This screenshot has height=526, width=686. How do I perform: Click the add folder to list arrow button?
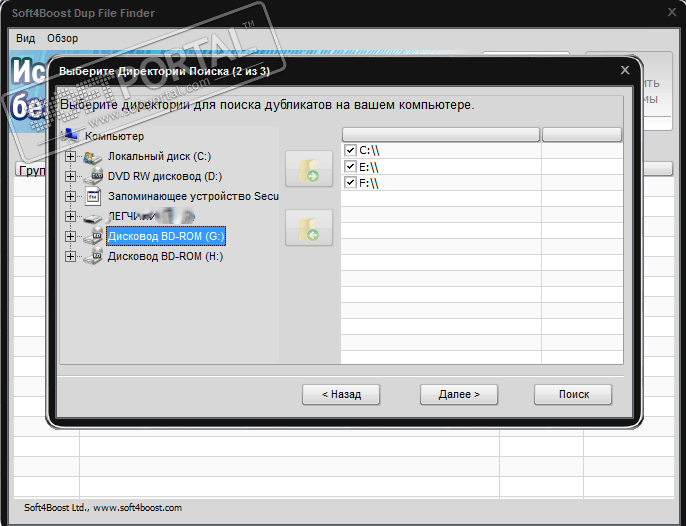coord(309,169)
